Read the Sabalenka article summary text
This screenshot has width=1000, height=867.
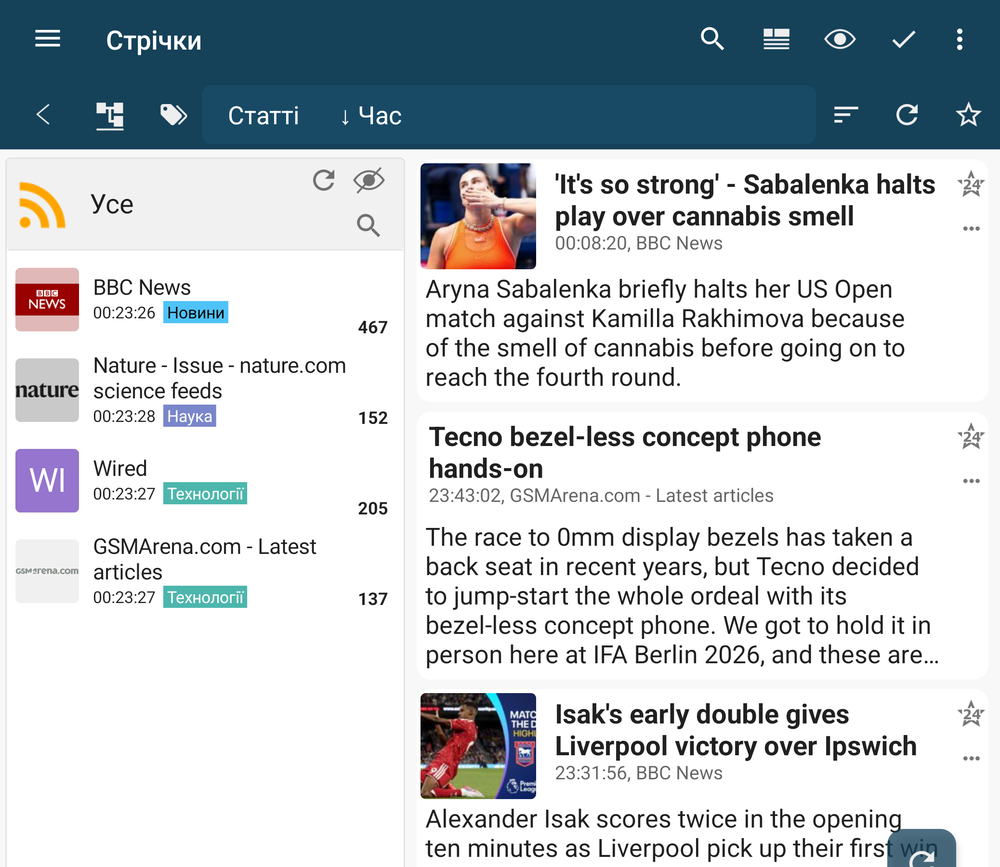pyautogui.click(x=665, y=333)
